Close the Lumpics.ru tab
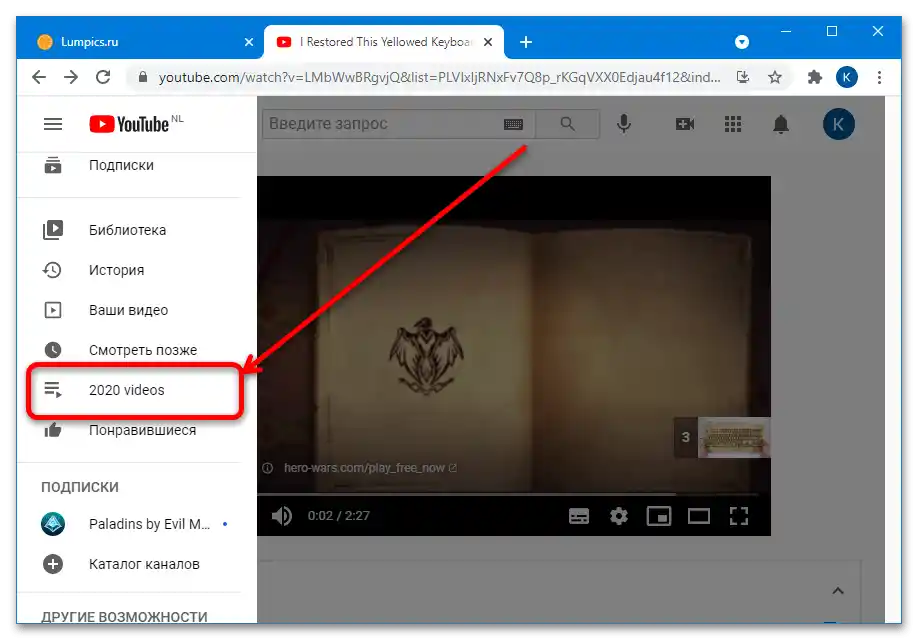918x640 pixels. click(x=249, y=42)
